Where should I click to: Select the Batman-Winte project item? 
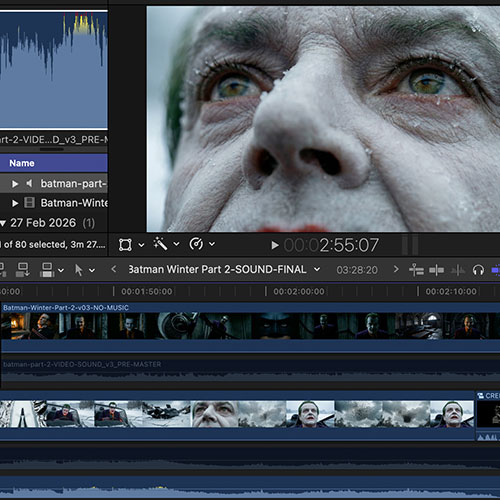[x=54, y=203]
